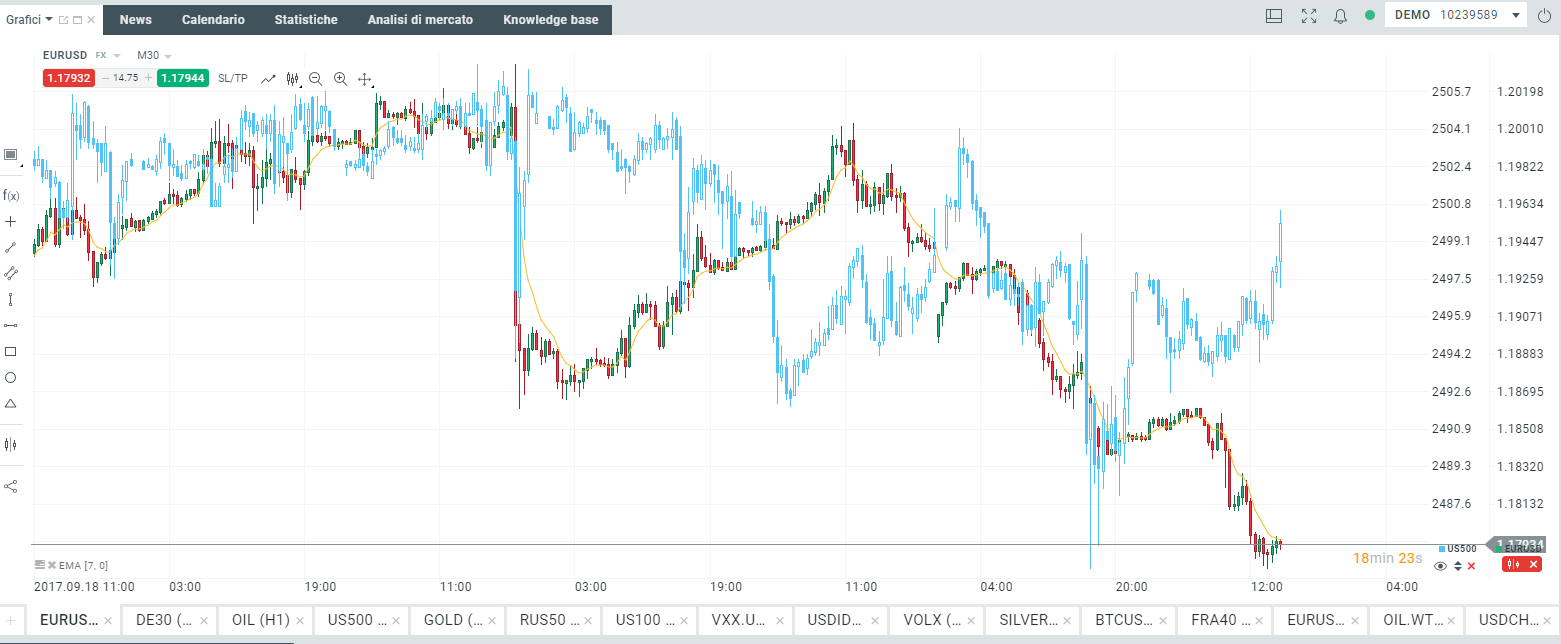Screen dimensions: 1561x644
Task: Click the red sell price 1.17932
Action: click(68, 78)
